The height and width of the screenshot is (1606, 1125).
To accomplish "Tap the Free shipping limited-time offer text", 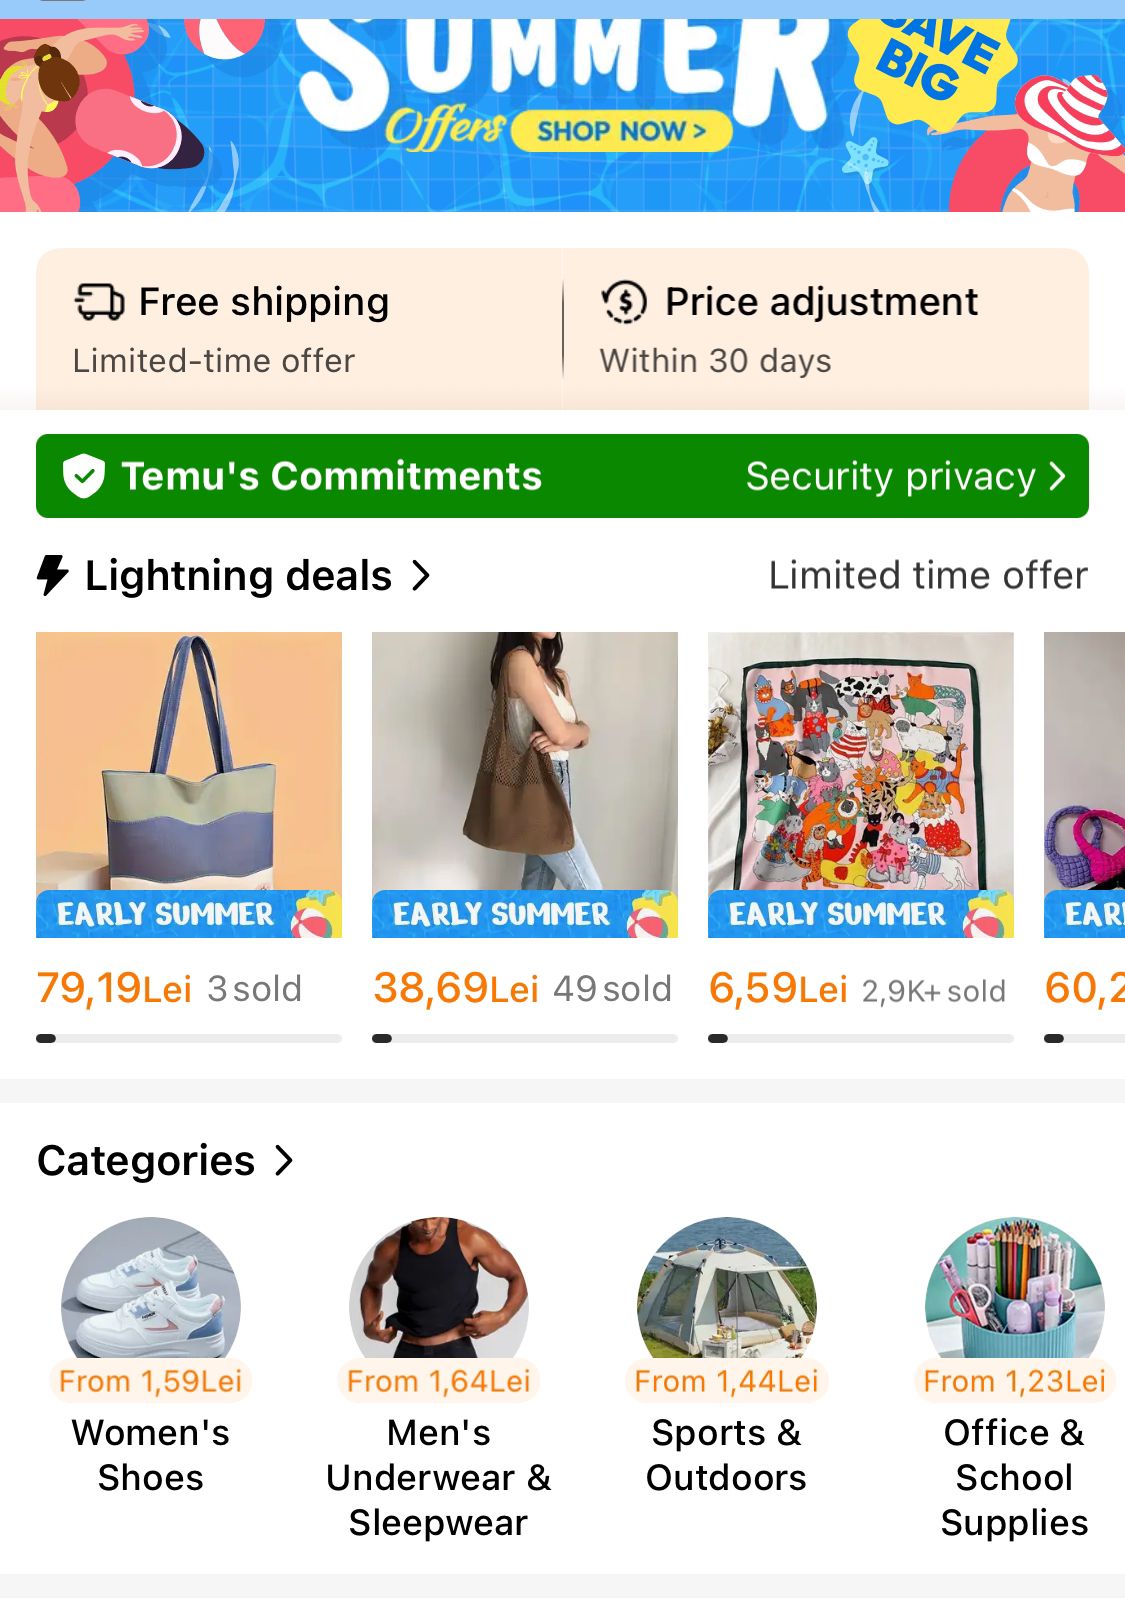I will click(214, 361).
